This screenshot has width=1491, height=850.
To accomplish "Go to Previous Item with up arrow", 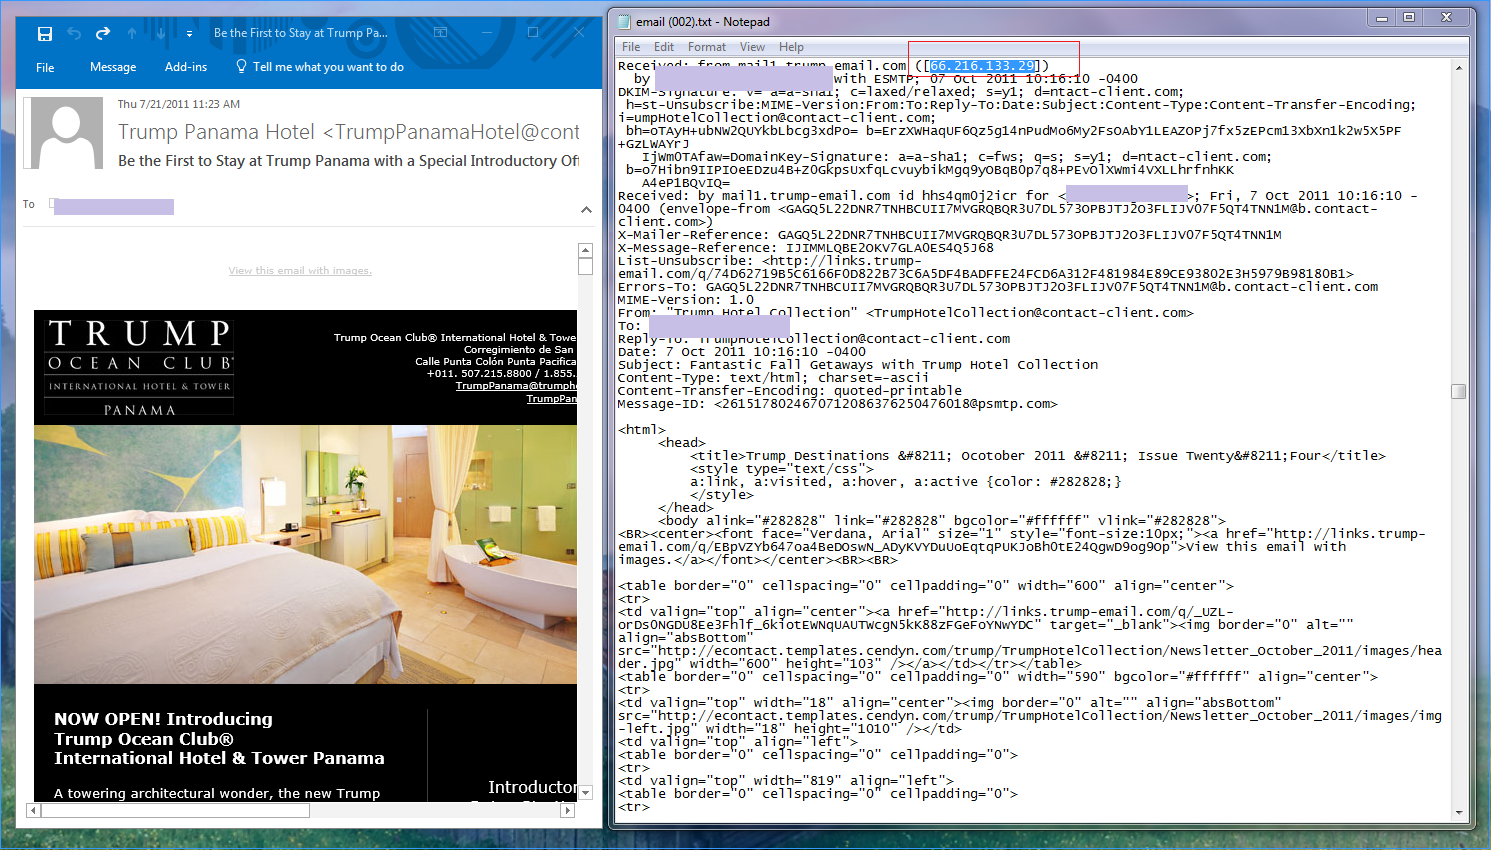I will pyautogui.click(x=132, y=34).
